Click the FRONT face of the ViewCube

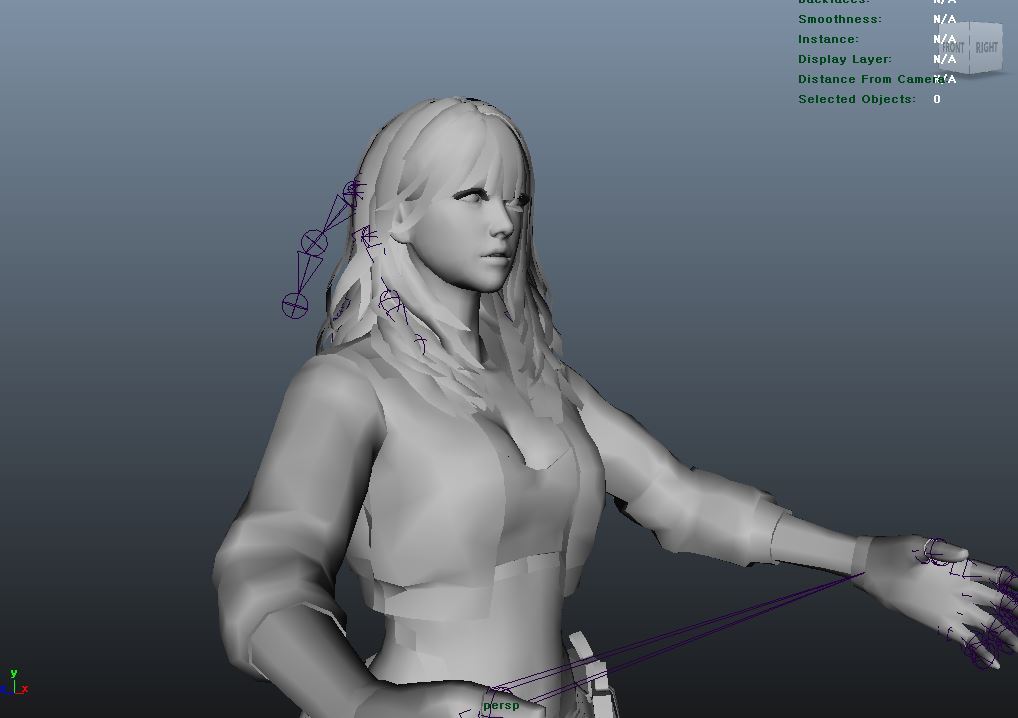(953, 48)
